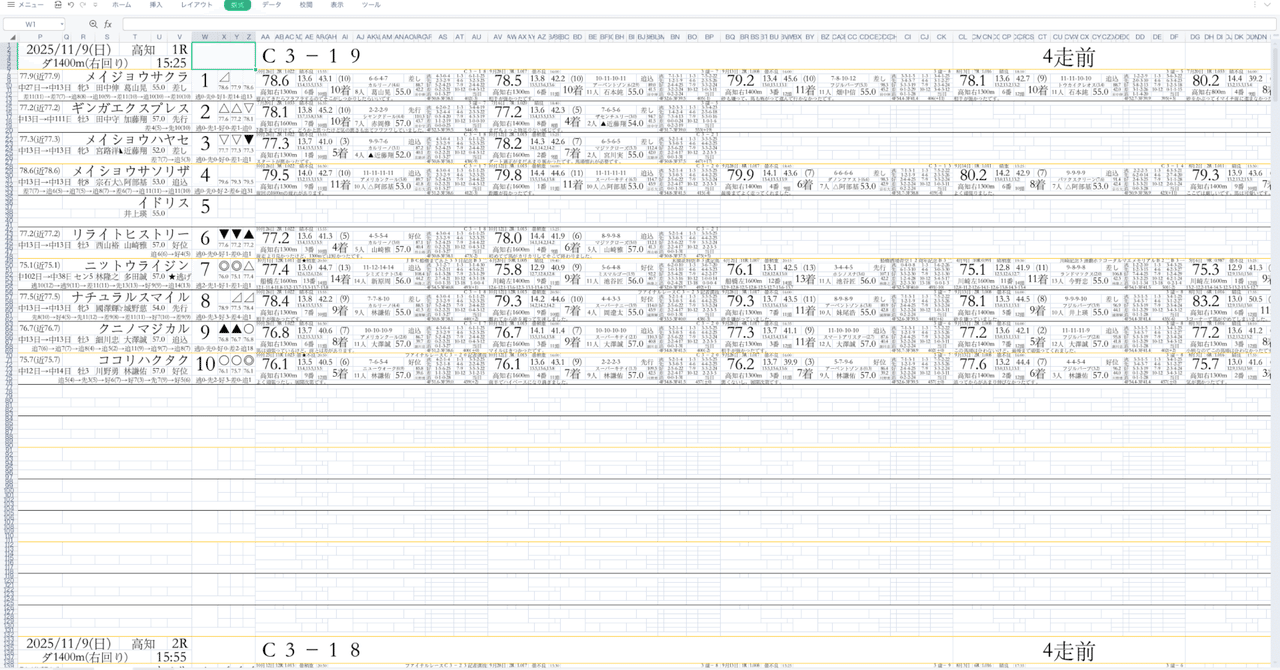Select column CK header
This screenshot has width=1280, height=670.
click(941, 37)
